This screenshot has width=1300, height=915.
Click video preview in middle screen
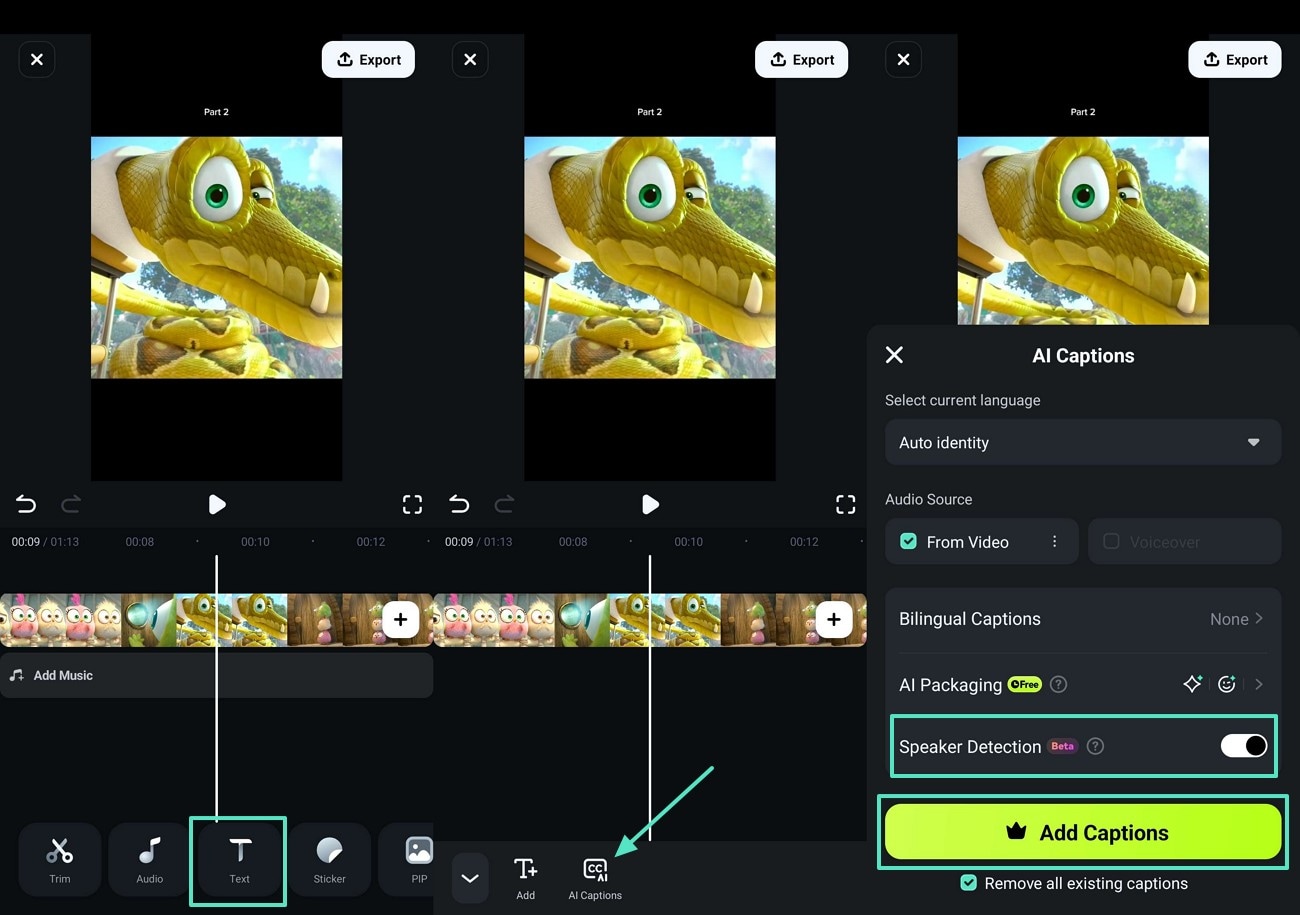pos(650,257)
